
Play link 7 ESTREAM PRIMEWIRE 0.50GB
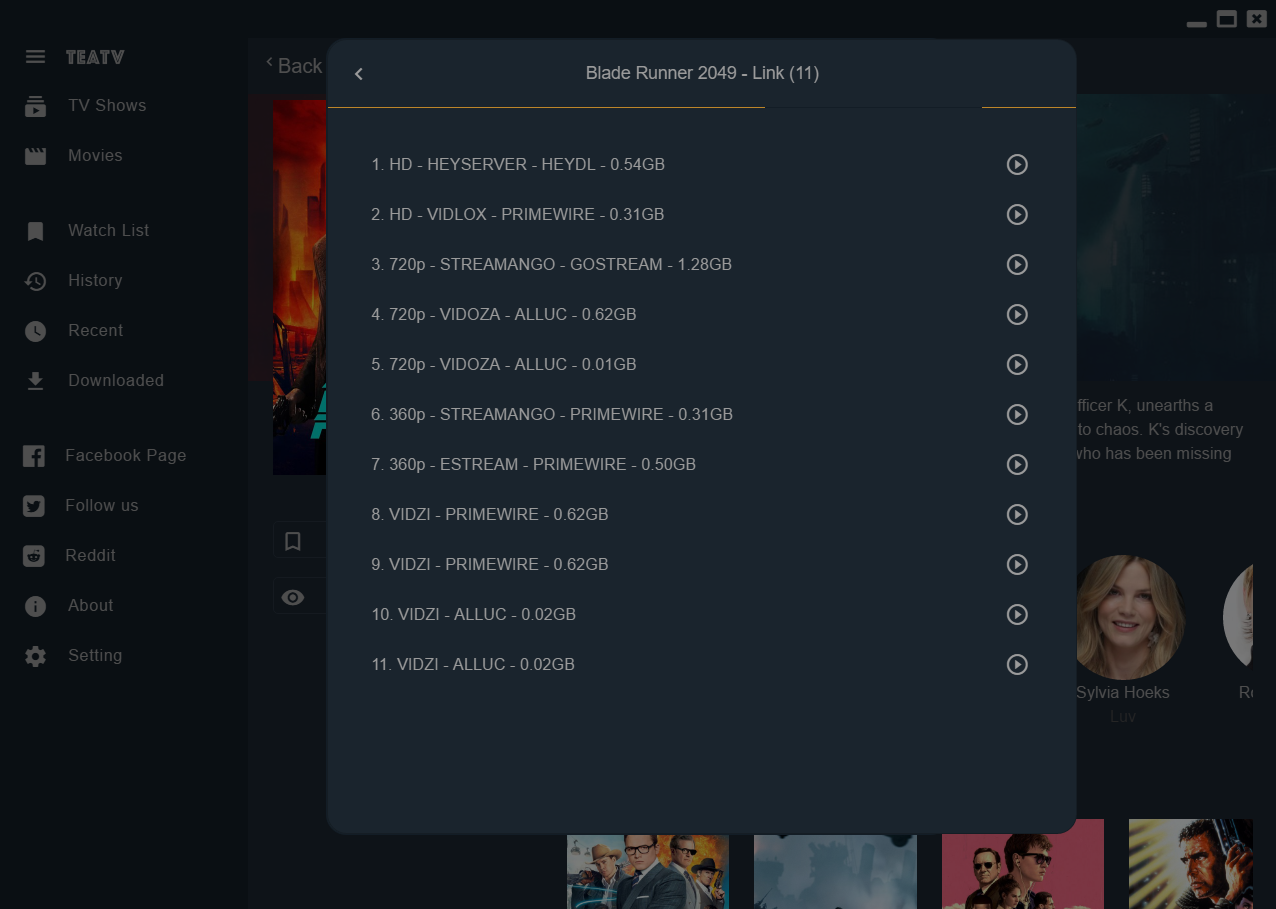point(1017,464)
